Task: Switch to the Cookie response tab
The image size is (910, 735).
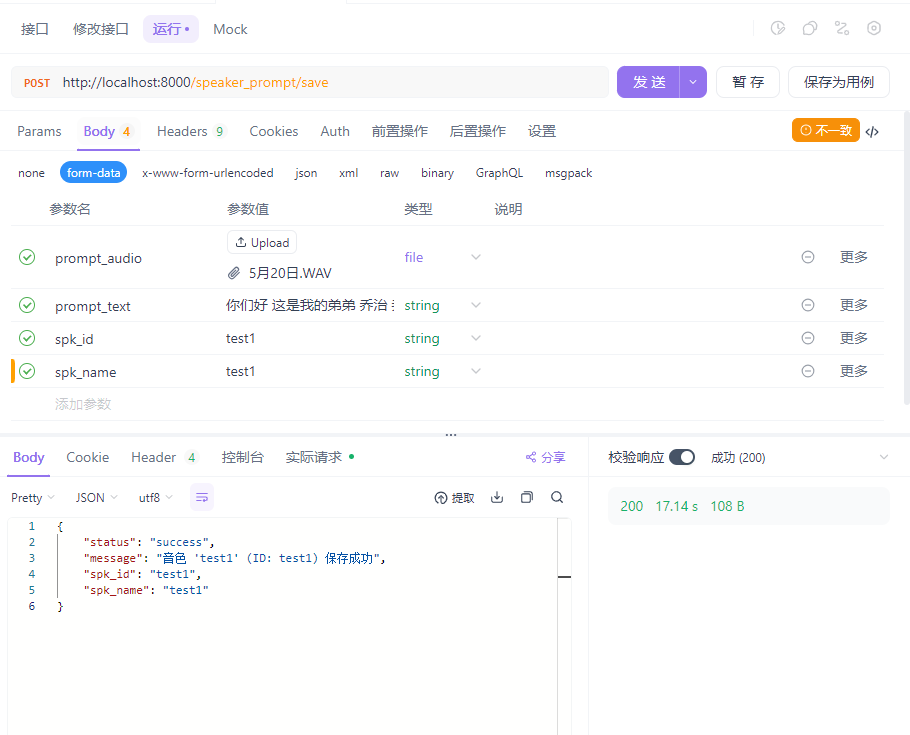Action: [x=87, y=457]
